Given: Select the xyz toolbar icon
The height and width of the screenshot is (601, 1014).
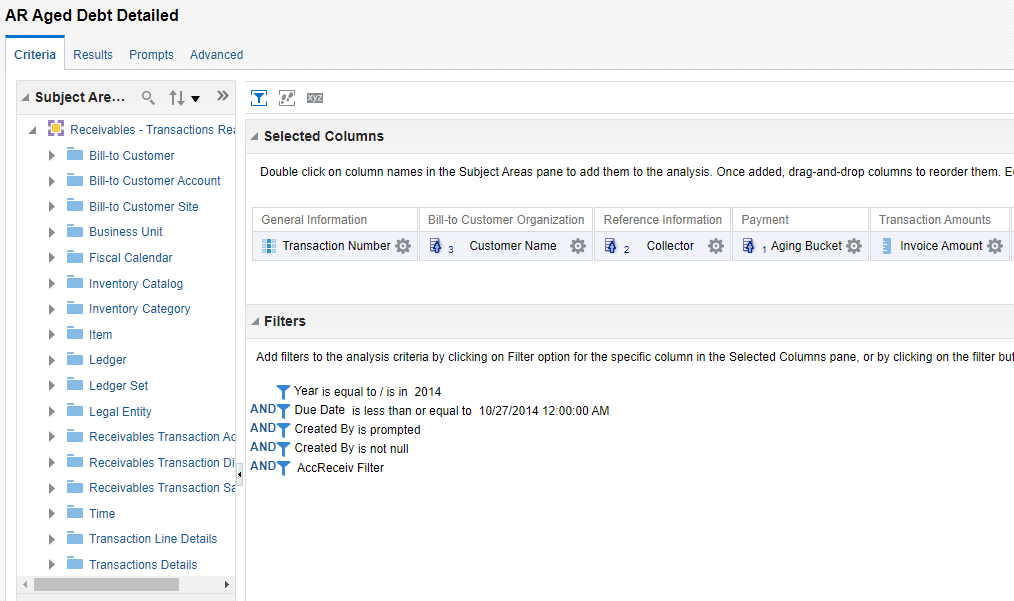Looking at the screenshot, I should point(314,97).
